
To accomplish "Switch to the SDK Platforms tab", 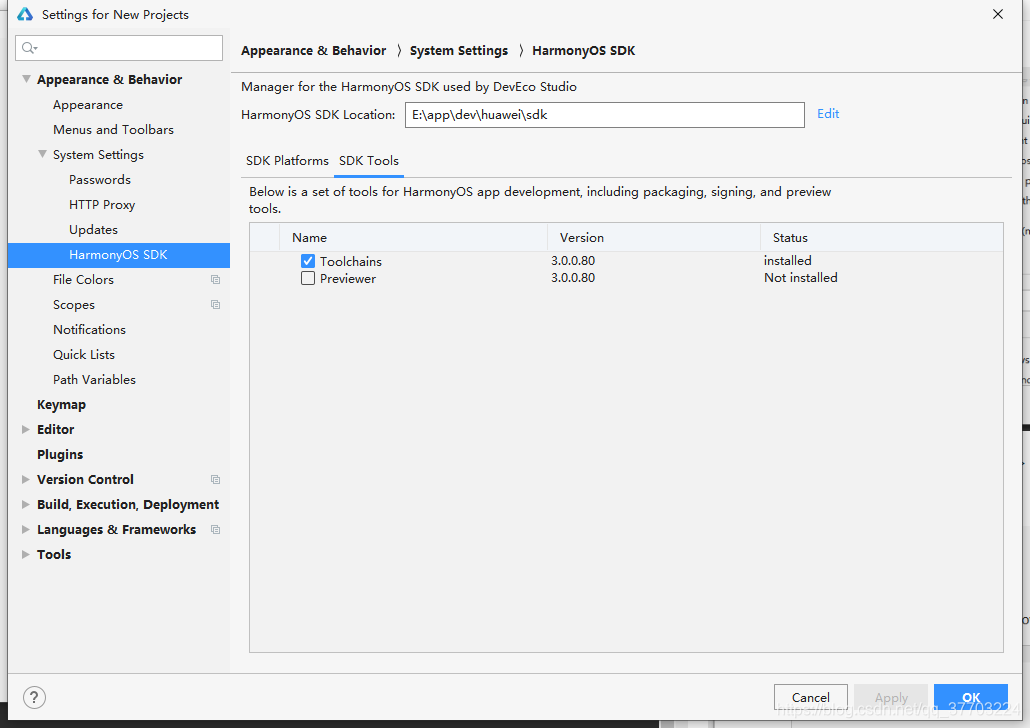I will (287, 161).
